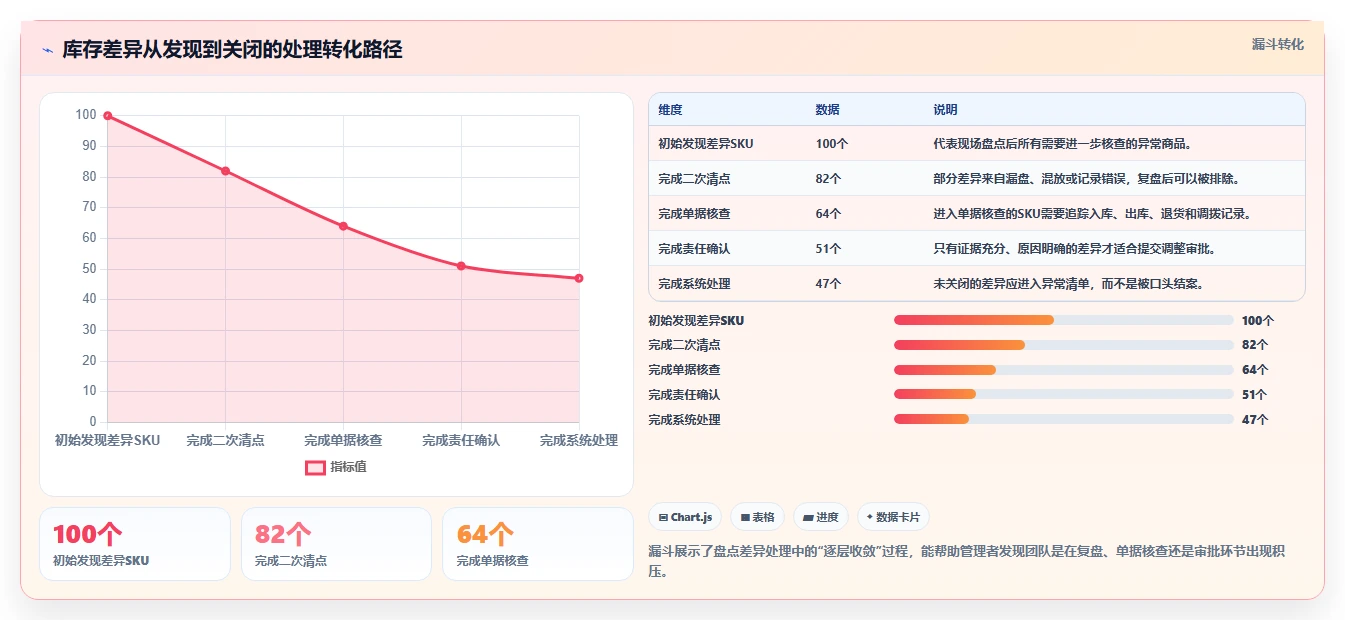This screenshot has width=1345, height=620.
Task: Click the chart point at 完成系统处理
Action: coord(579,278)
